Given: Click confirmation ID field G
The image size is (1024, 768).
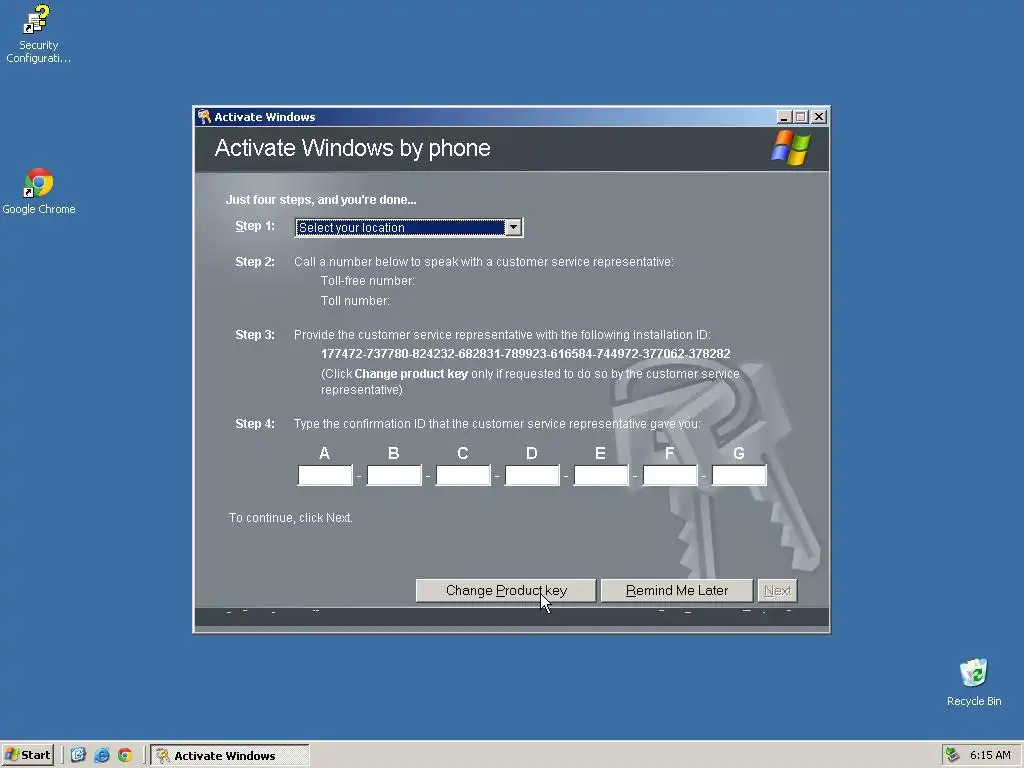Looking at the screenshot, I should pyautogui.click(x=739, y=475).
